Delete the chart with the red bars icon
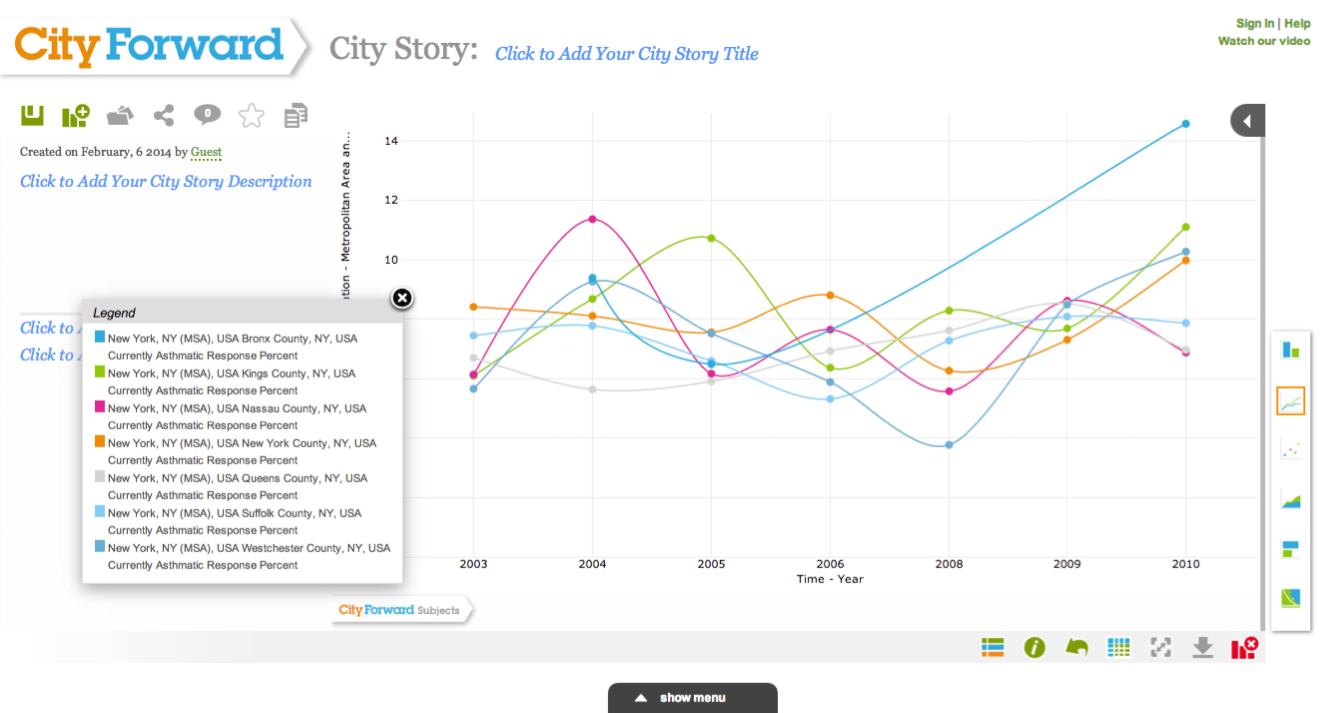Image resolution: width=1324 pixels, height=713 pixels. pyautogui.click(x=1245, y=648)
